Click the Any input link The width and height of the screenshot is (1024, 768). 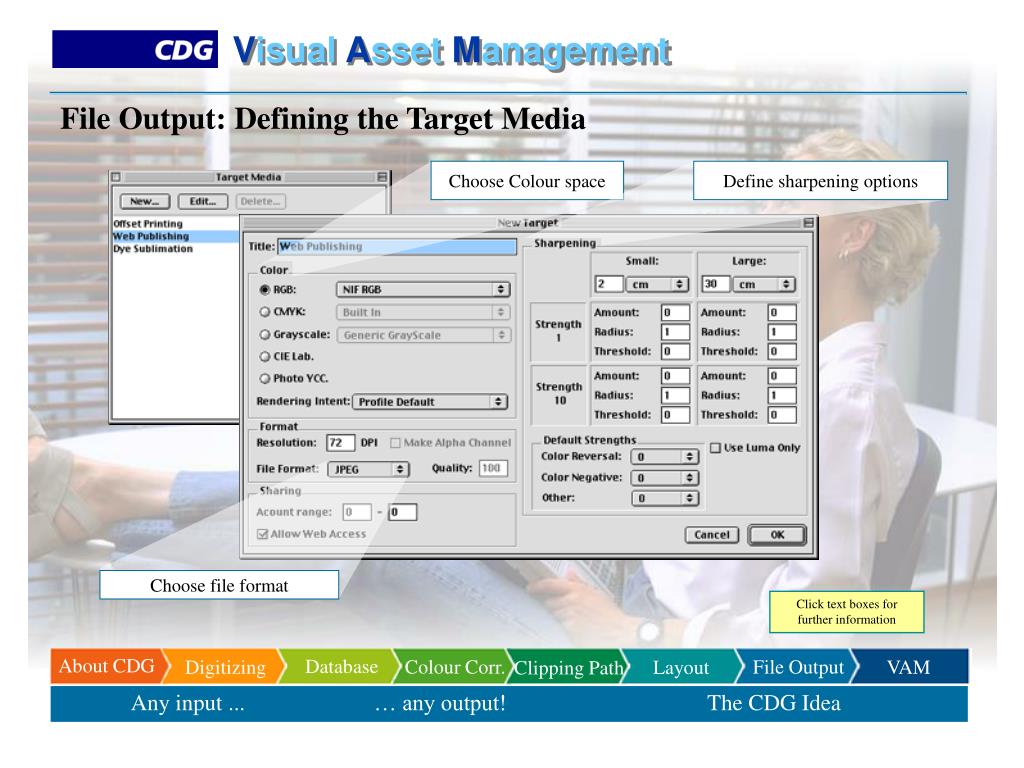(x=188, y=703)
